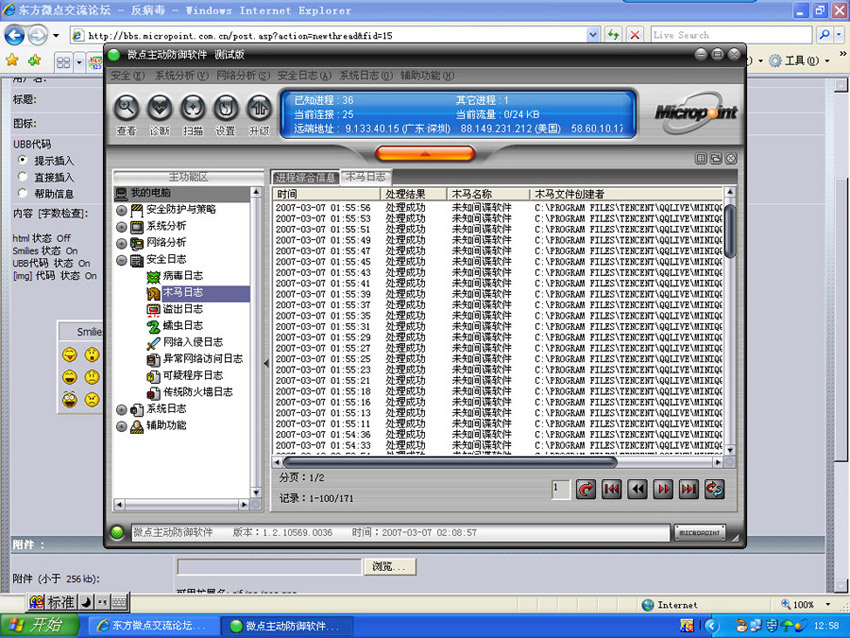Stop page loading with the red X
The height and width of the screenshot is (638, 850).
click(635, 35)
